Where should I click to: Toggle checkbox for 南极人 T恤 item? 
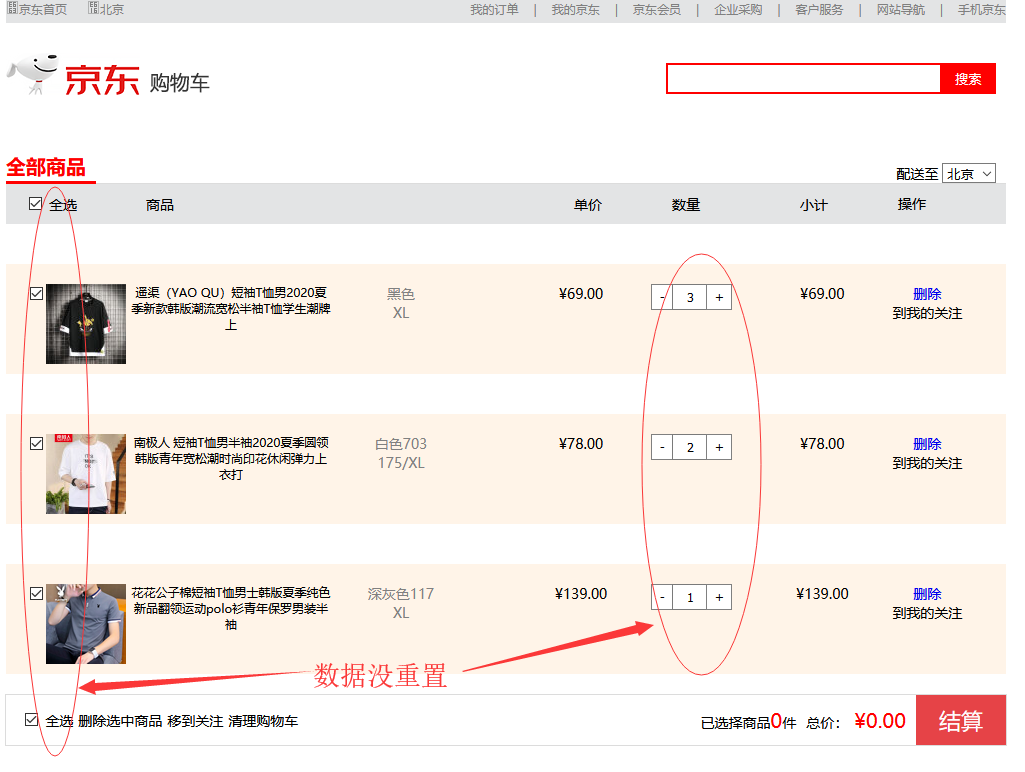[37, 443]
